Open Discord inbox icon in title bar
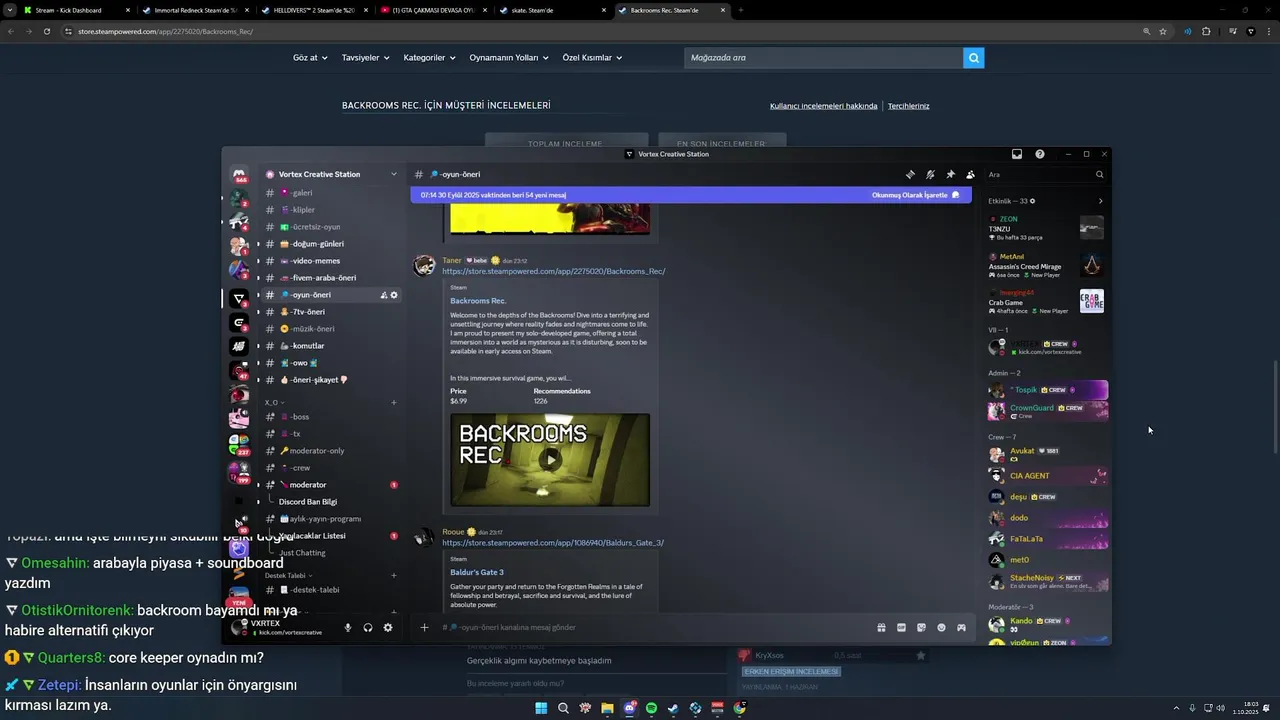Viewport: 1280px width, 720px height. pos(1017,154)
